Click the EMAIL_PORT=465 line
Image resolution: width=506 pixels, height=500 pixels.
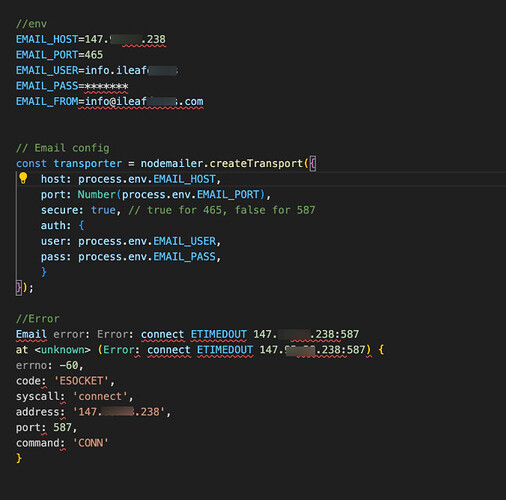point(59,55)
